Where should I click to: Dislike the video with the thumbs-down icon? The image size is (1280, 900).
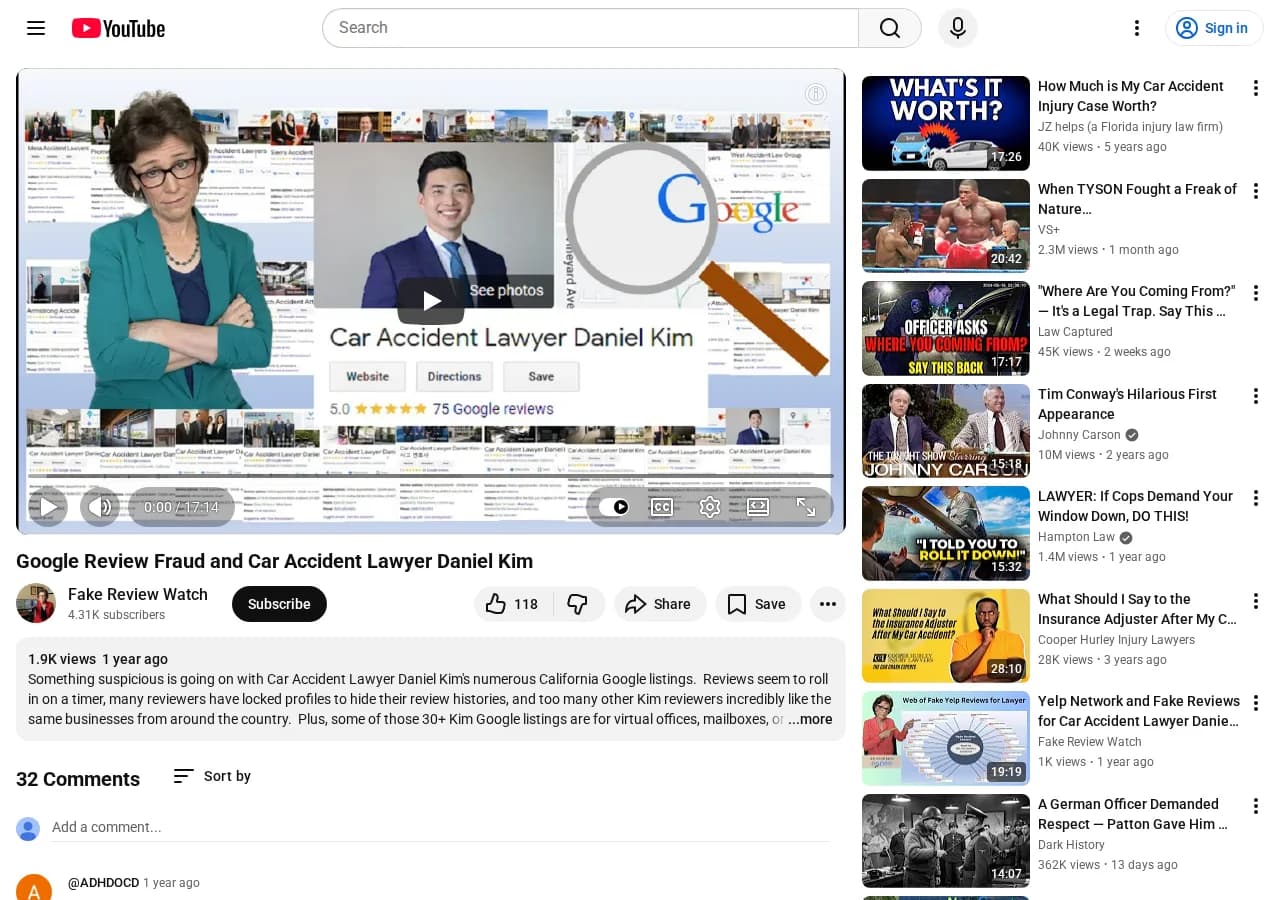coord(578,603)
